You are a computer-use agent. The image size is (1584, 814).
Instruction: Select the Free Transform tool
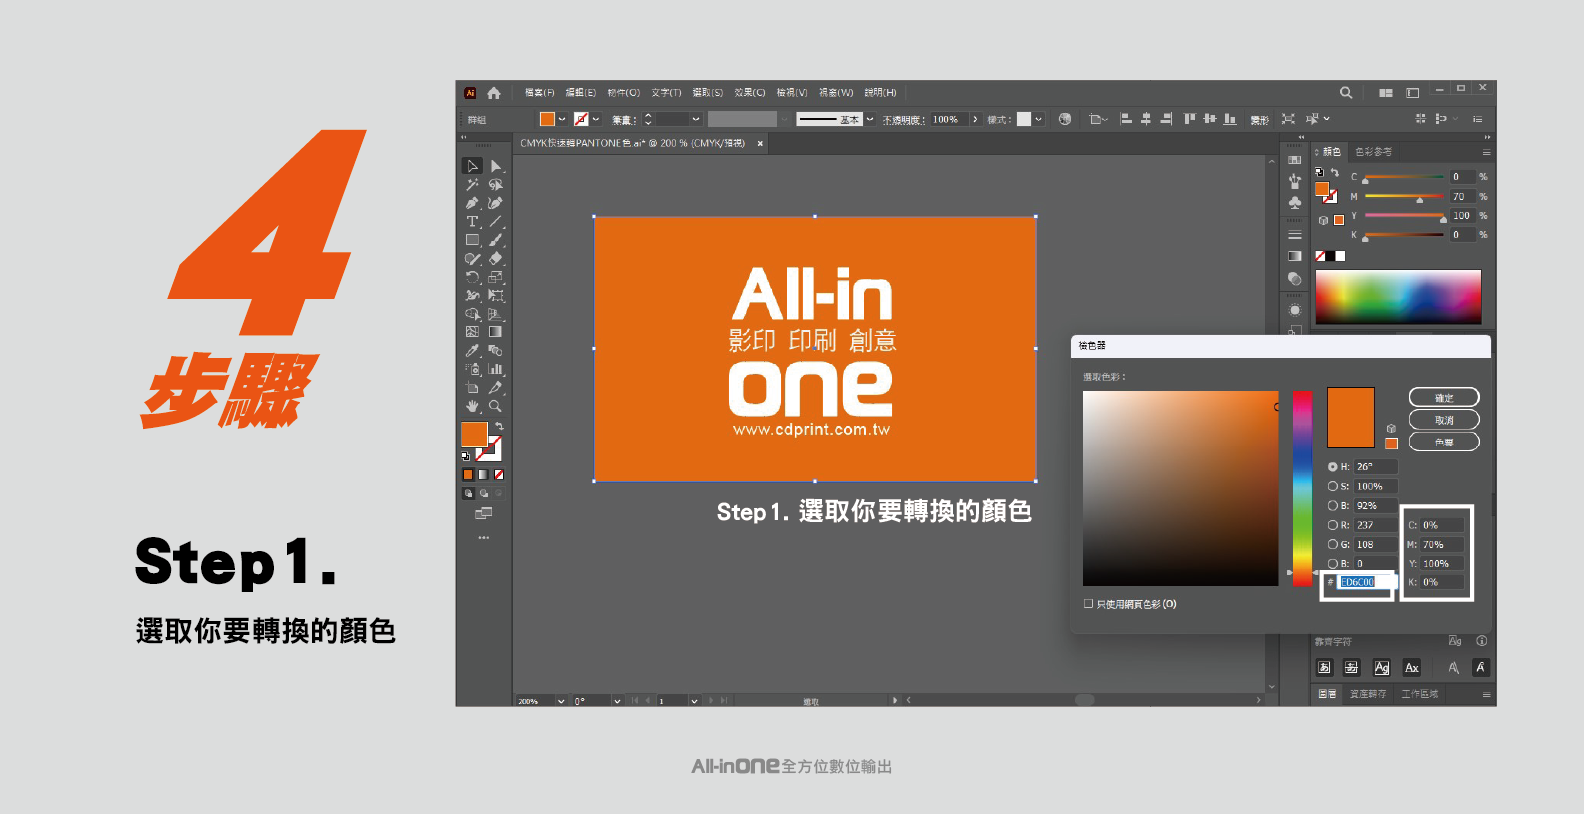pyautogui.click(x=496, y=295)
